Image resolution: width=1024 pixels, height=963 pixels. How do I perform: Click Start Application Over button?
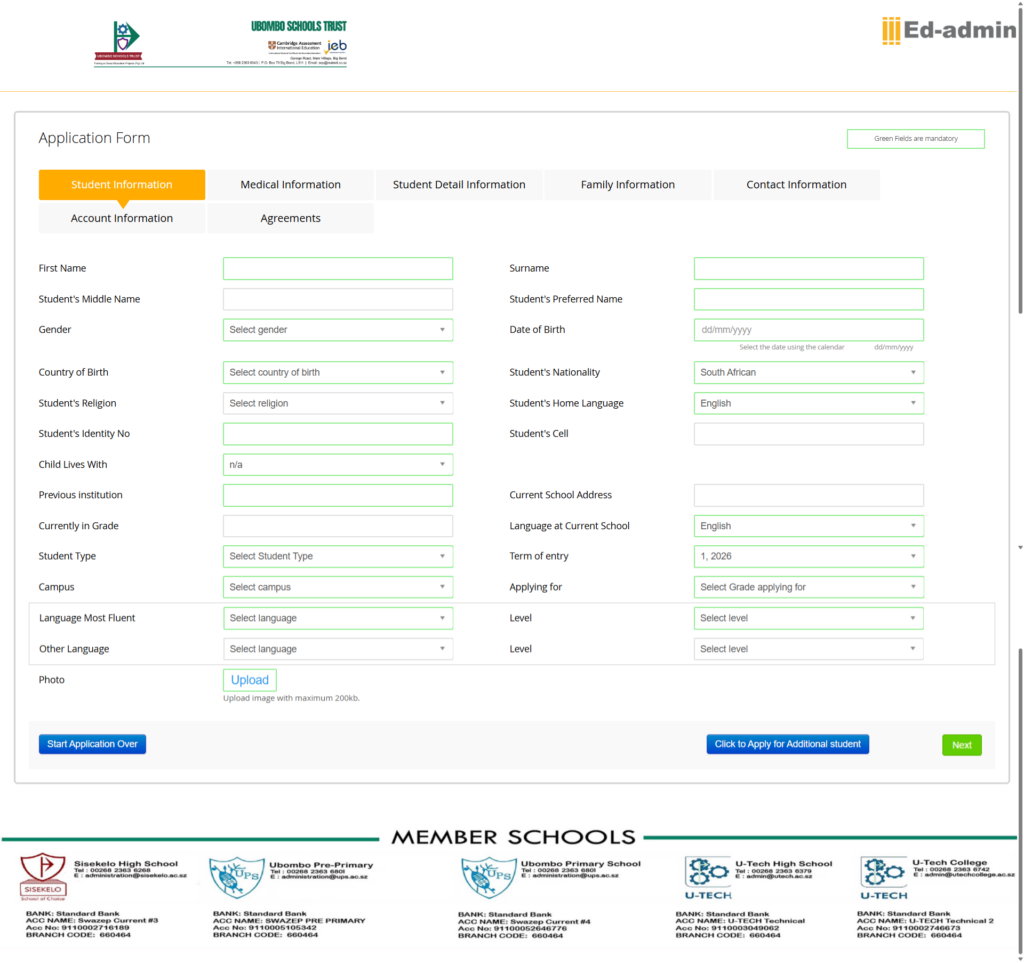(92, 744)
